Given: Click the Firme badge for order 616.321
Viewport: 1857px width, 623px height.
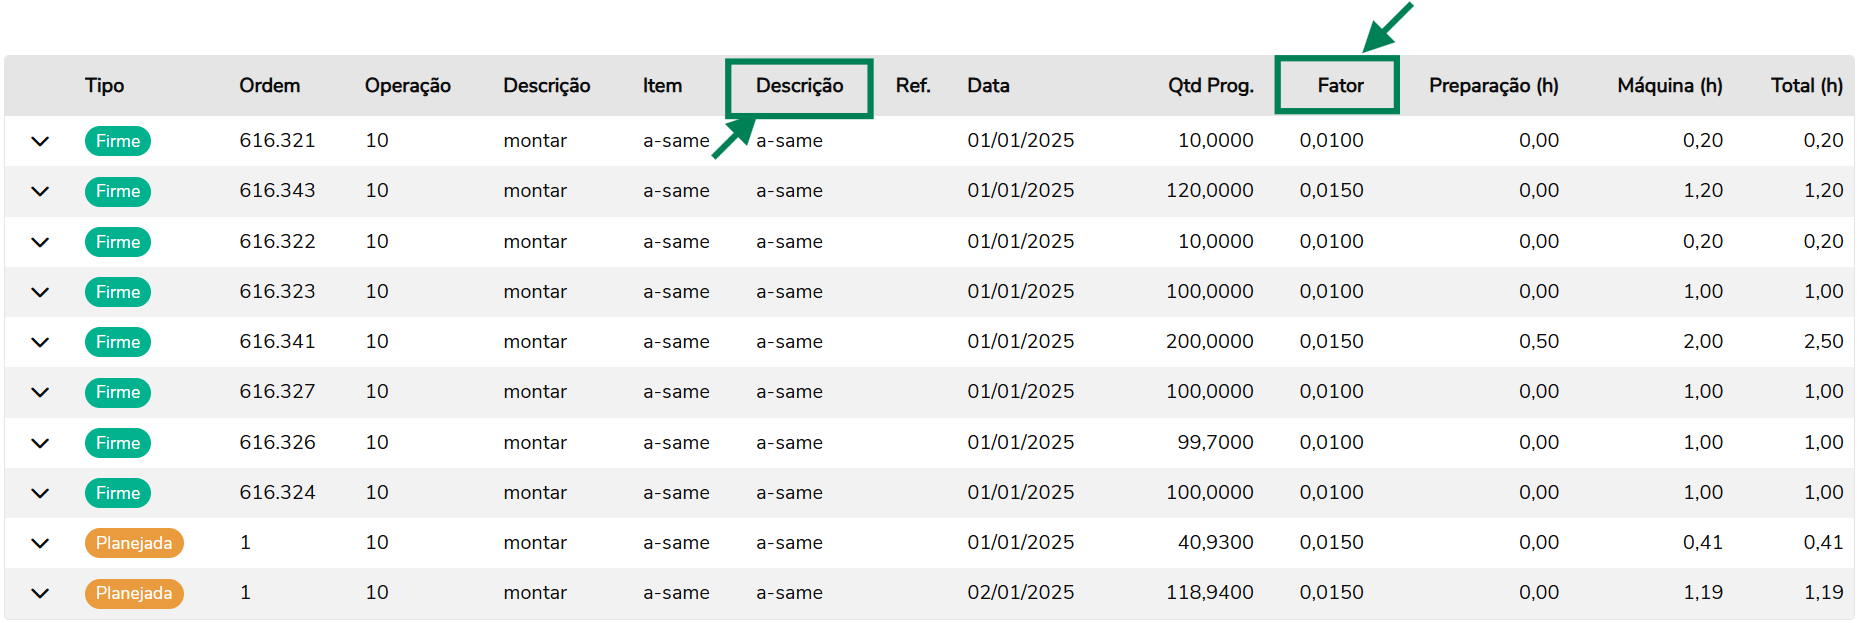Looking at the screenshot, I should tap(118, 141).
